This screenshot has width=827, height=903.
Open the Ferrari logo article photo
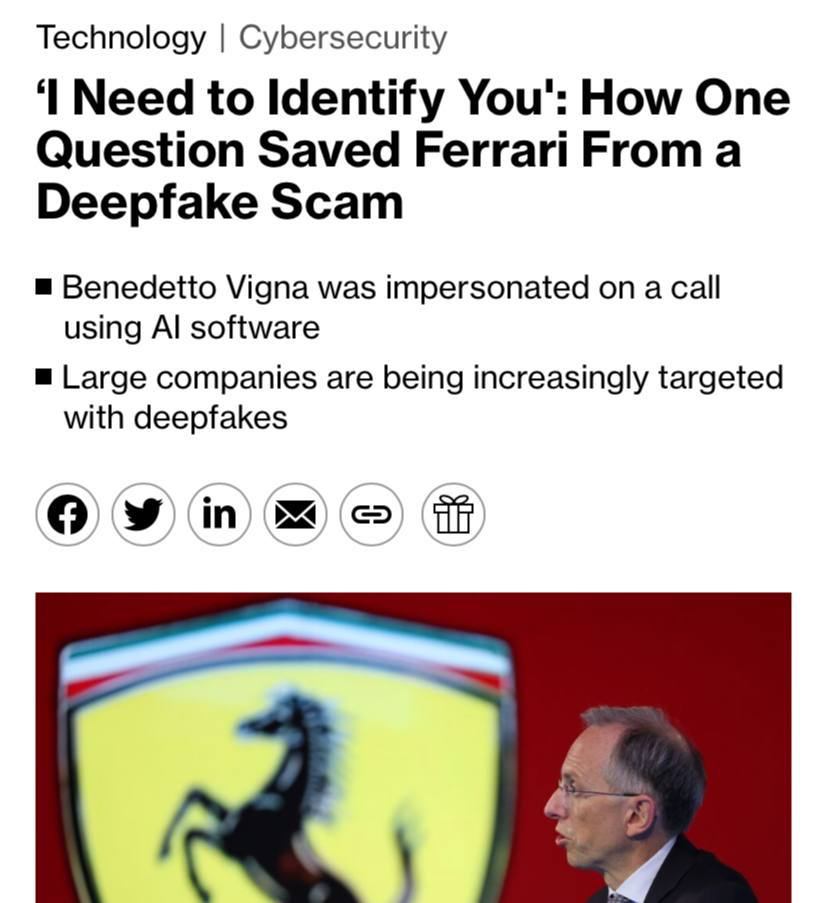(x=413, y=748)
